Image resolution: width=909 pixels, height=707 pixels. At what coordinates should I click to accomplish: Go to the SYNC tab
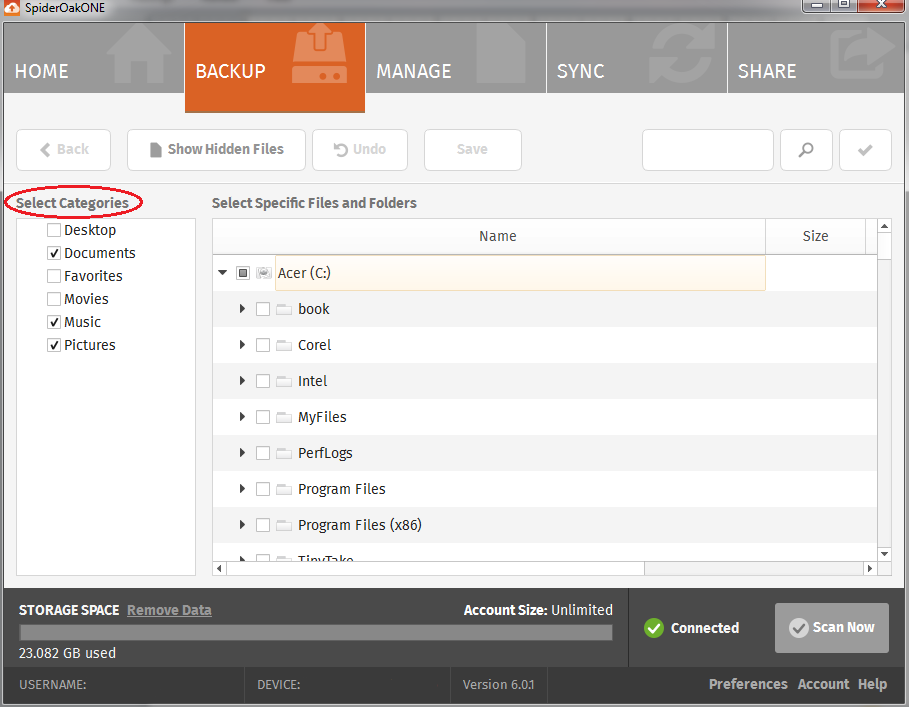point(637,58)
